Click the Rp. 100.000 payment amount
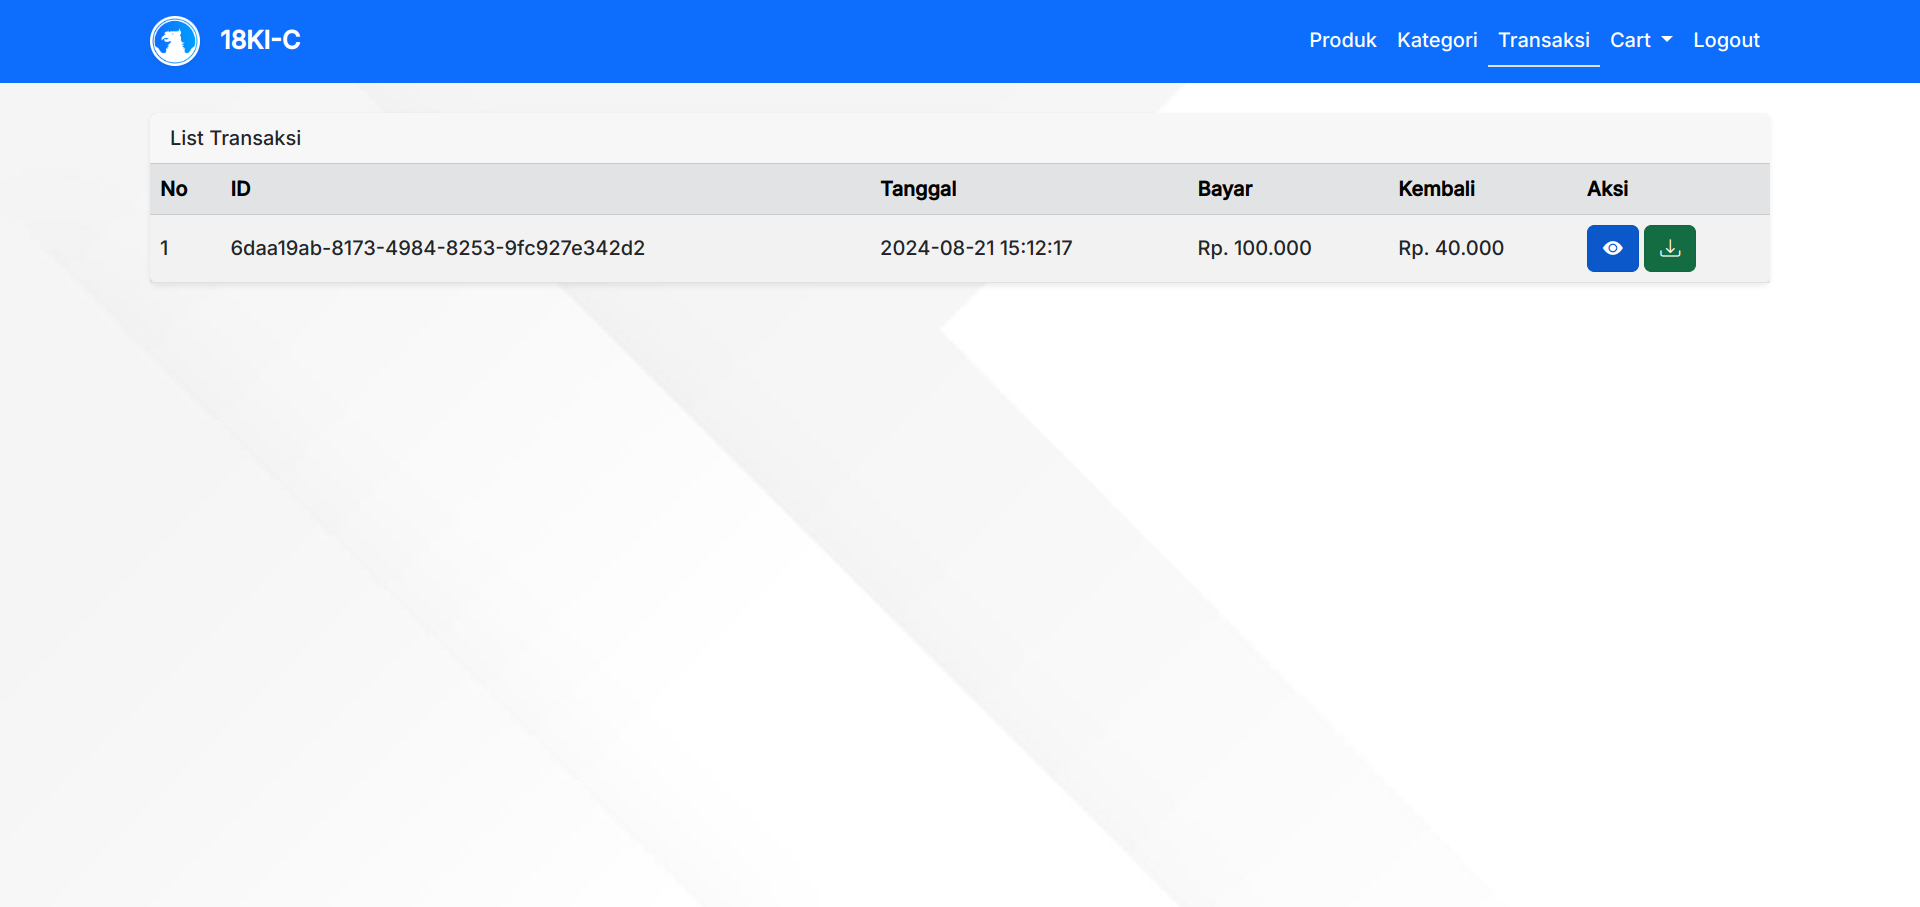The image size is (1920, 907). 1254,248
